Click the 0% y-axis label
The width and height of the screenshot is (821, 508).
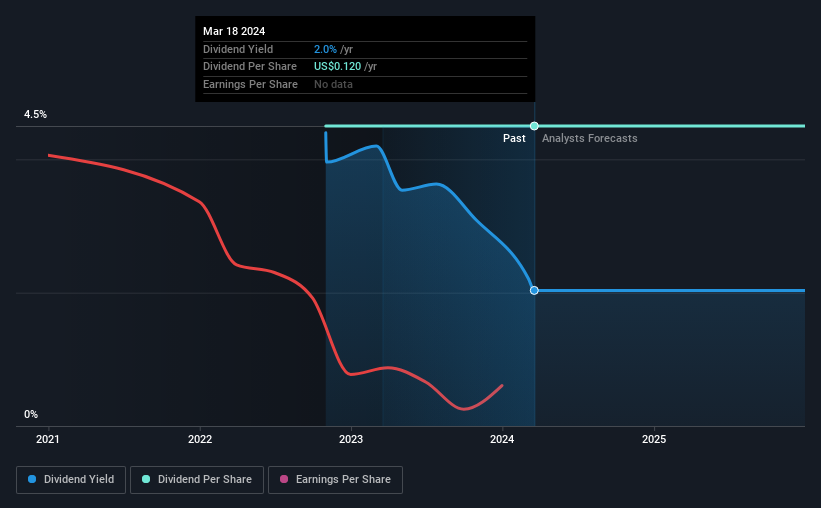(x=31, y=414)
